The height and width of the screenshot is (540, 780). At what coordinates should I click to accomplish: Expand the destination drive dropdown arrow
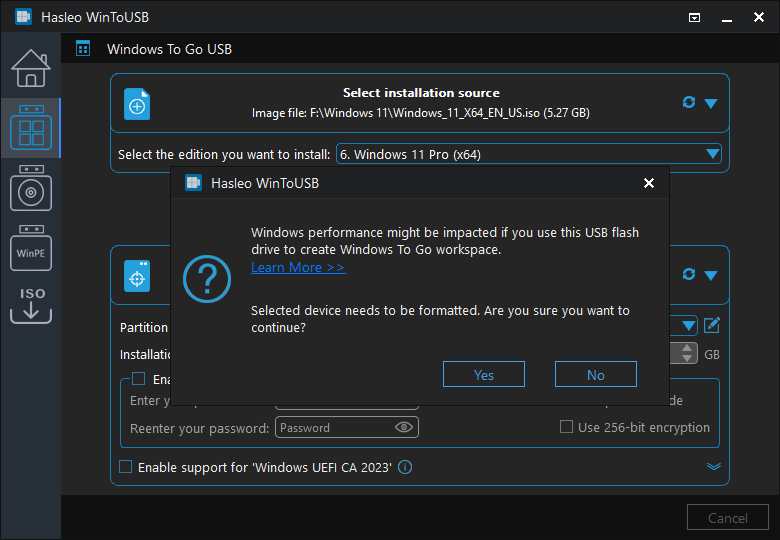[711, 275]
